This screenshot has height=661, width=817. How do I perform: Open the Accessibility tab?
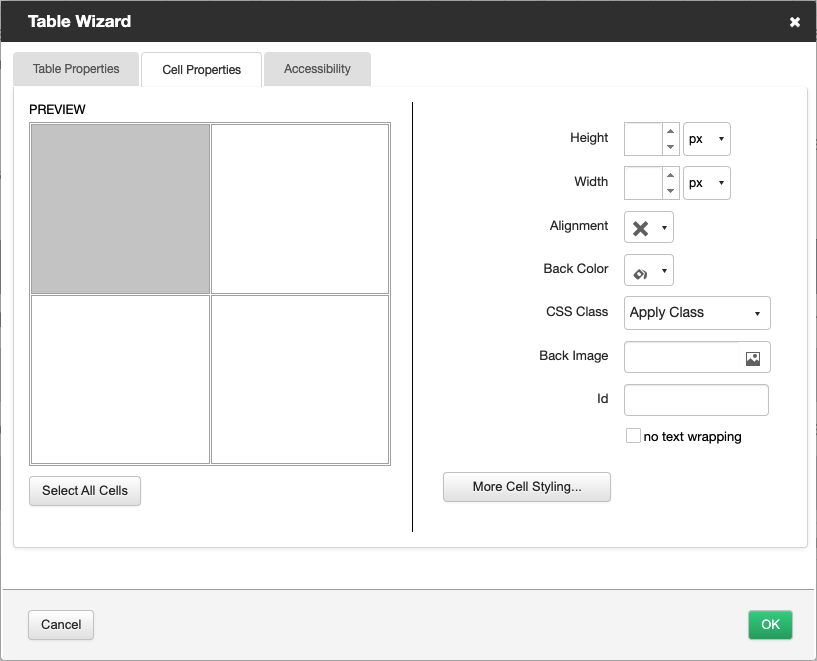point(317,69)
